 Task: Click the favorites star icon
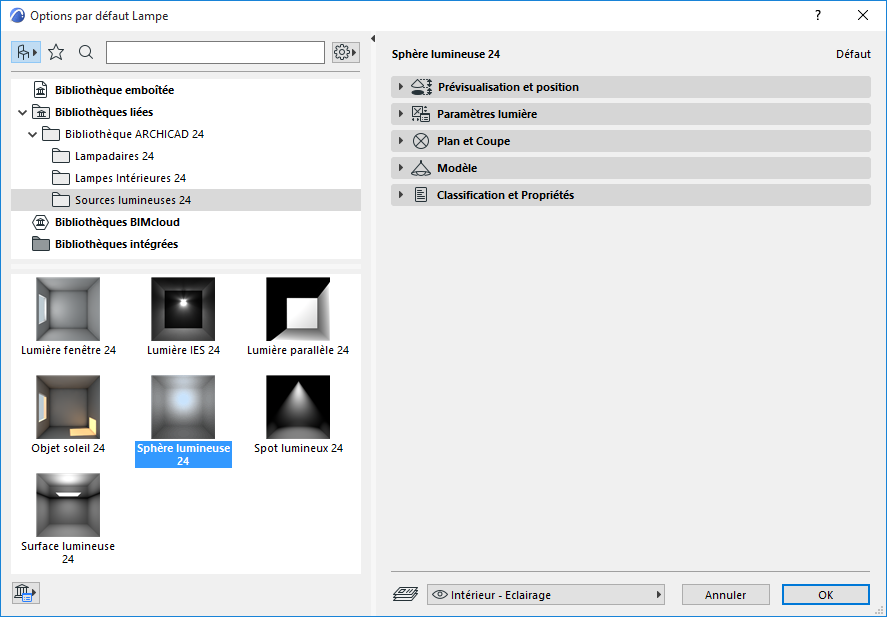(56, 51)
